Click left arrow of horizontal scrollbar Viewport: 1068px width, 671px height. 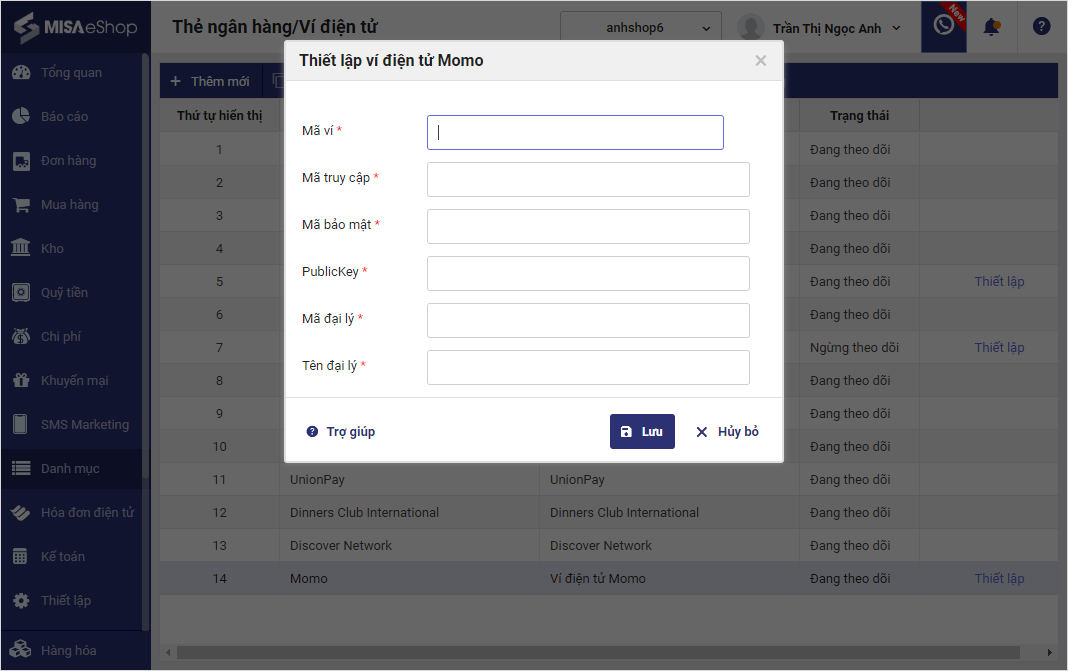click(168, 653)
